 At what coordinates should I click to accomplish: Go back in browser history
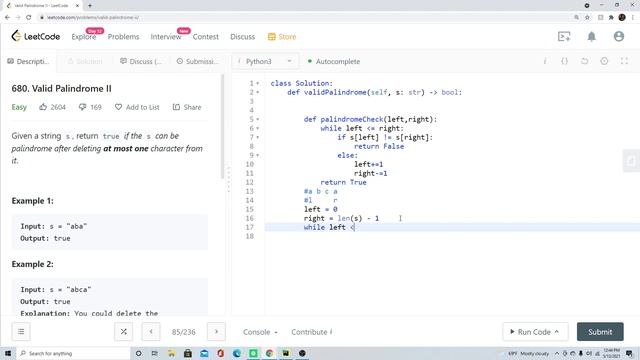click(7, 17)
